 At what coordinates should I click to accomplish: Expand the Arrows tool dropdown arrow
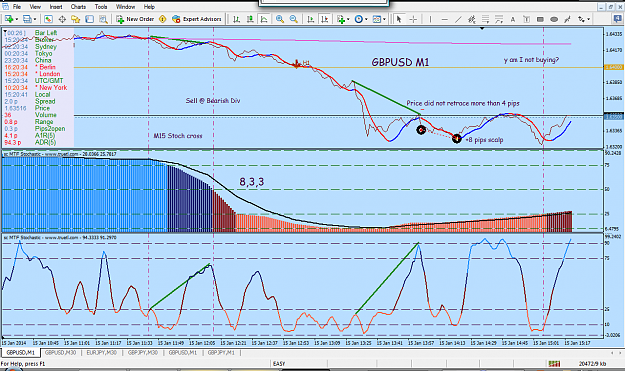(x=589, y=19)
